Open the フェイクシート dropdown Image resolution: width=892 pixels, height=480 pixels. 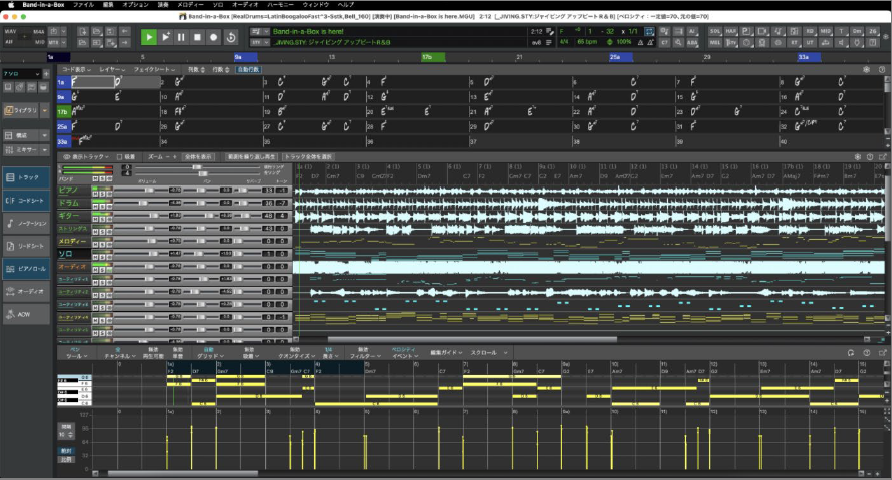point(154,69)
